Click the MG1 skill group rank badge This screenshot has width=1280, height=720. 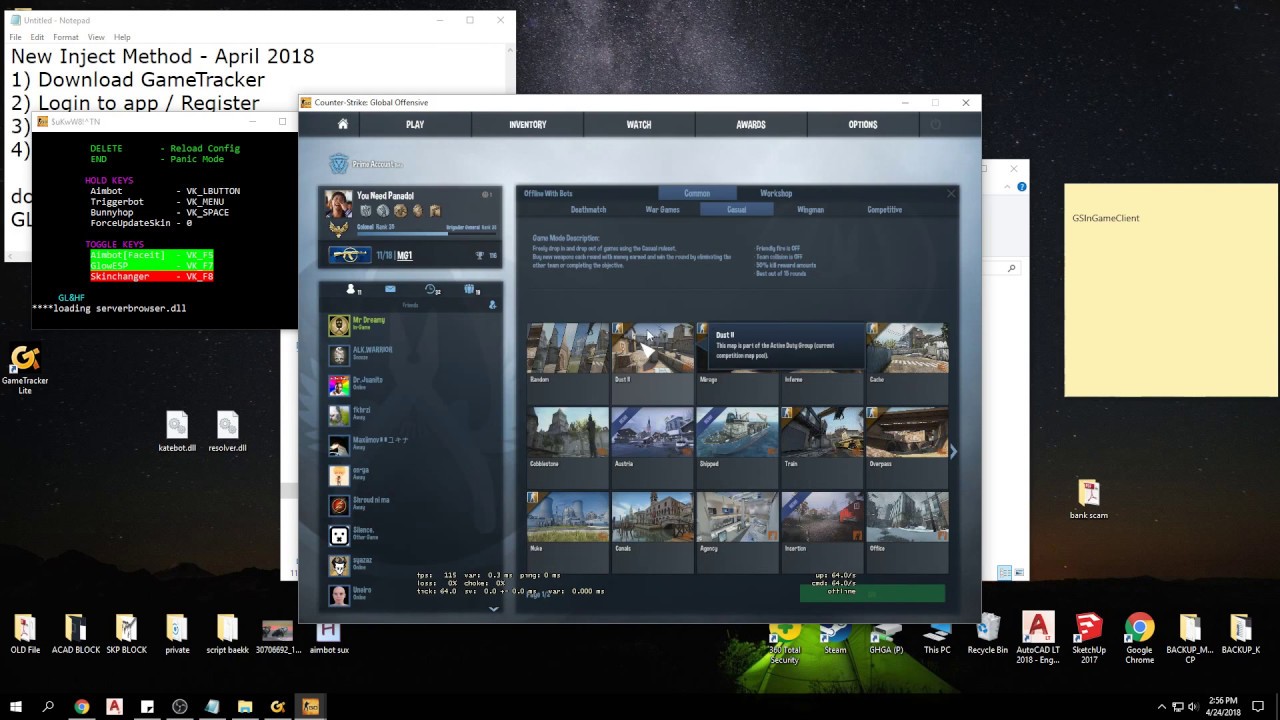click(x=349, y=255)
